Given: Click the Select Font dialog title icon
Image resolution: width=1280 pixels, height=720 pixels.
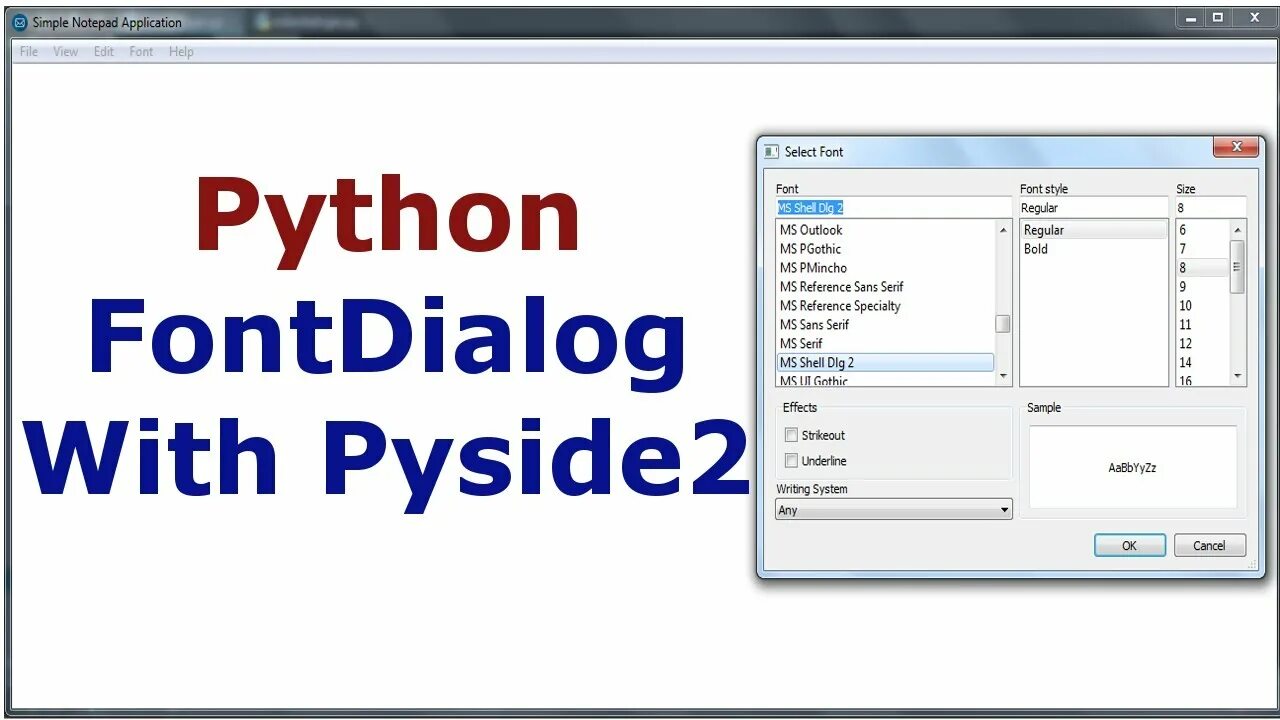Looking at the screenshot, I should tap(771, 152).
